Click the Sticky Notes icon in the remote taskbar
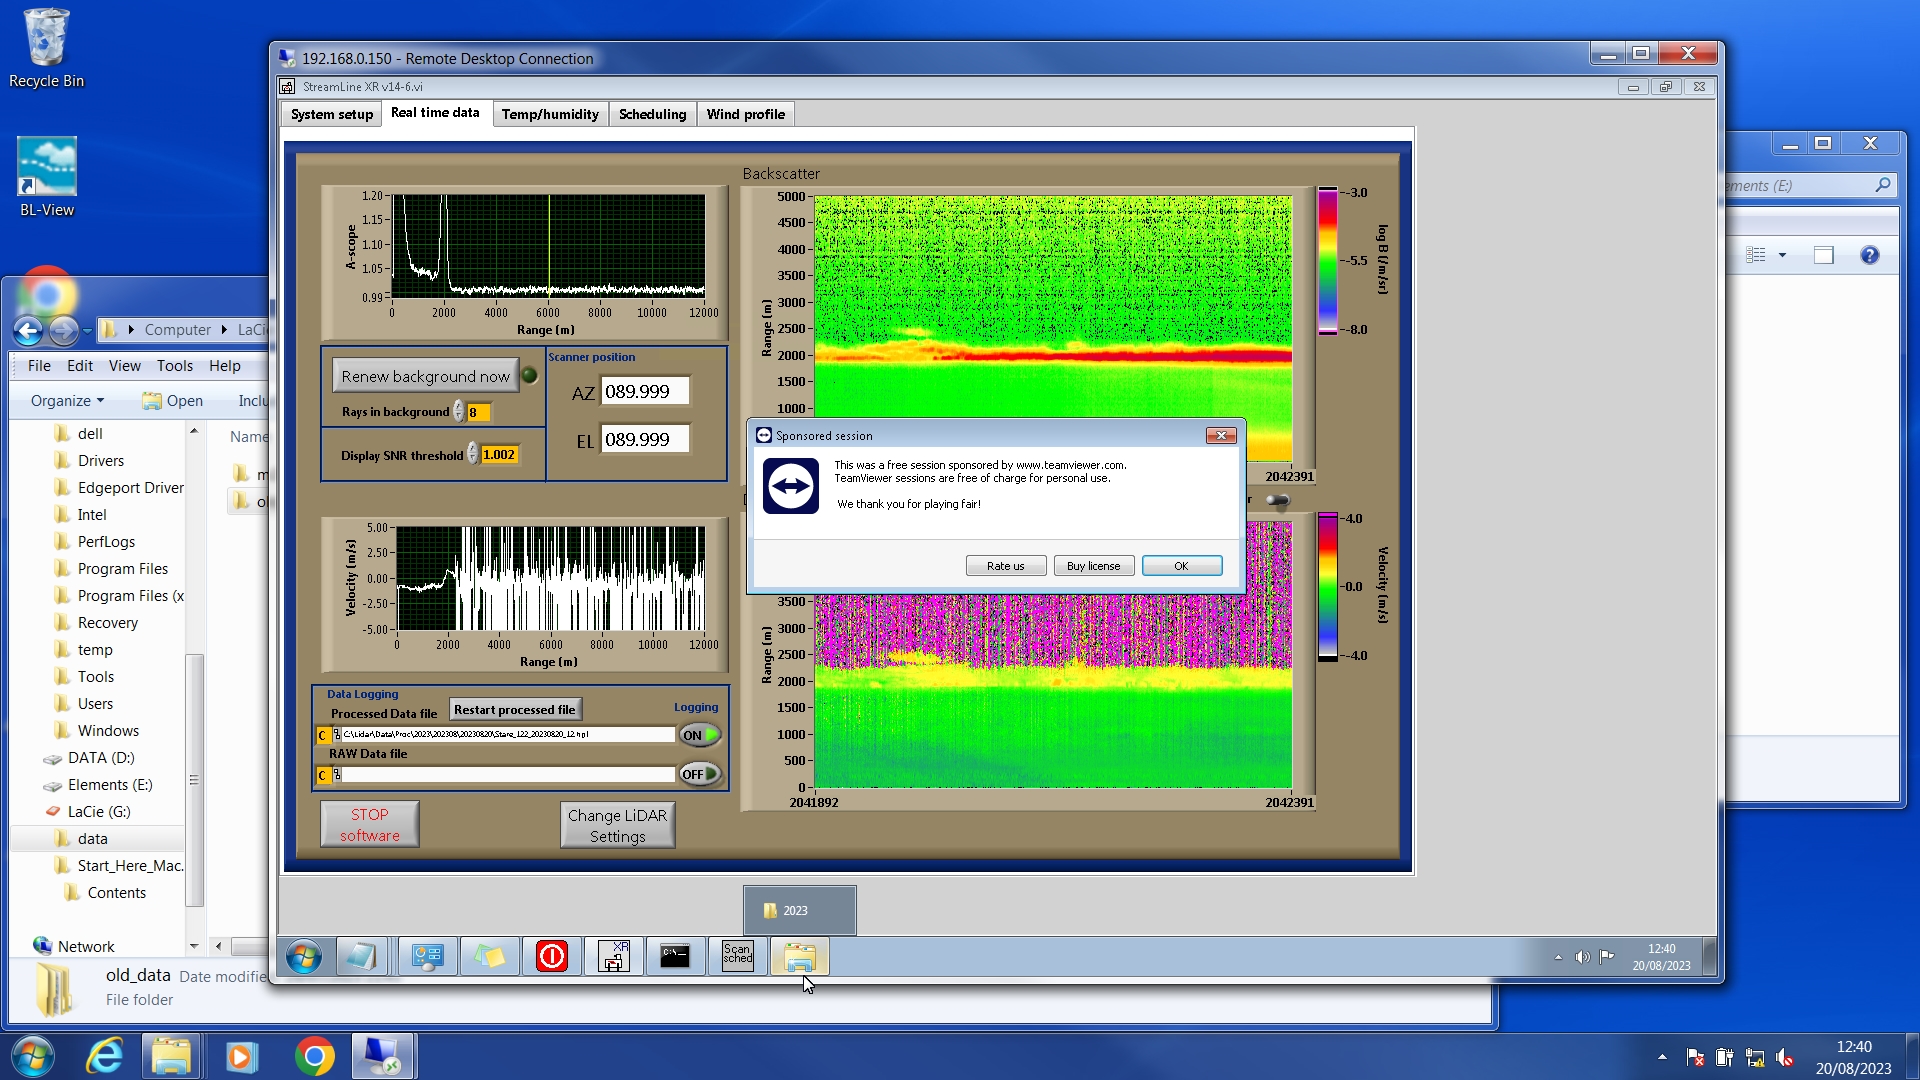 pos(489,957)
